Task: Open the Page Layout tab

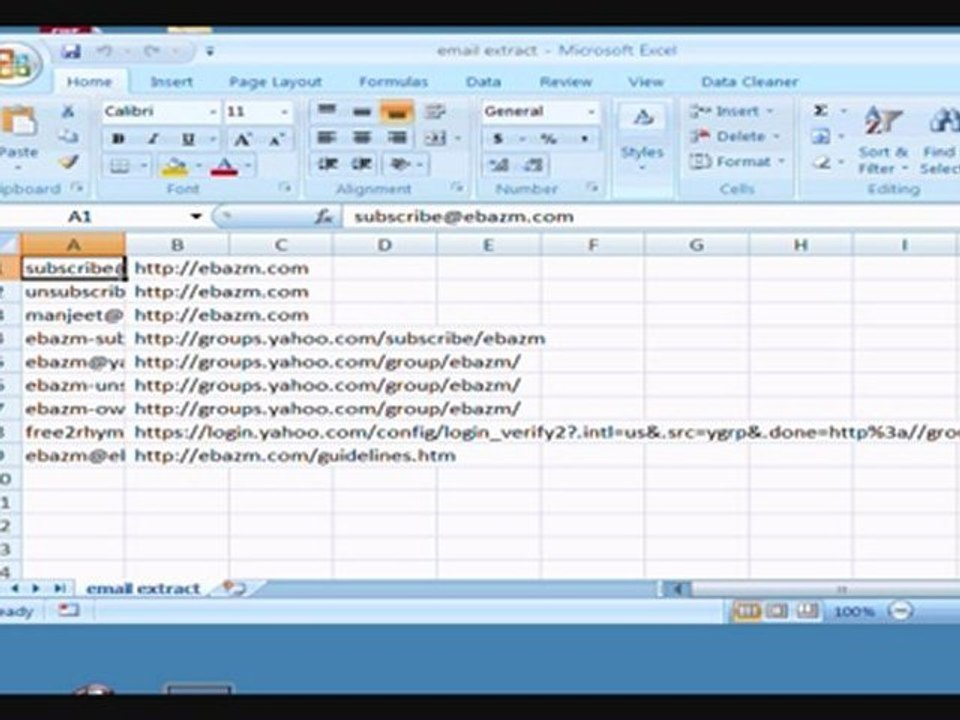Action: pyautogui.click(x=275, y=82)
